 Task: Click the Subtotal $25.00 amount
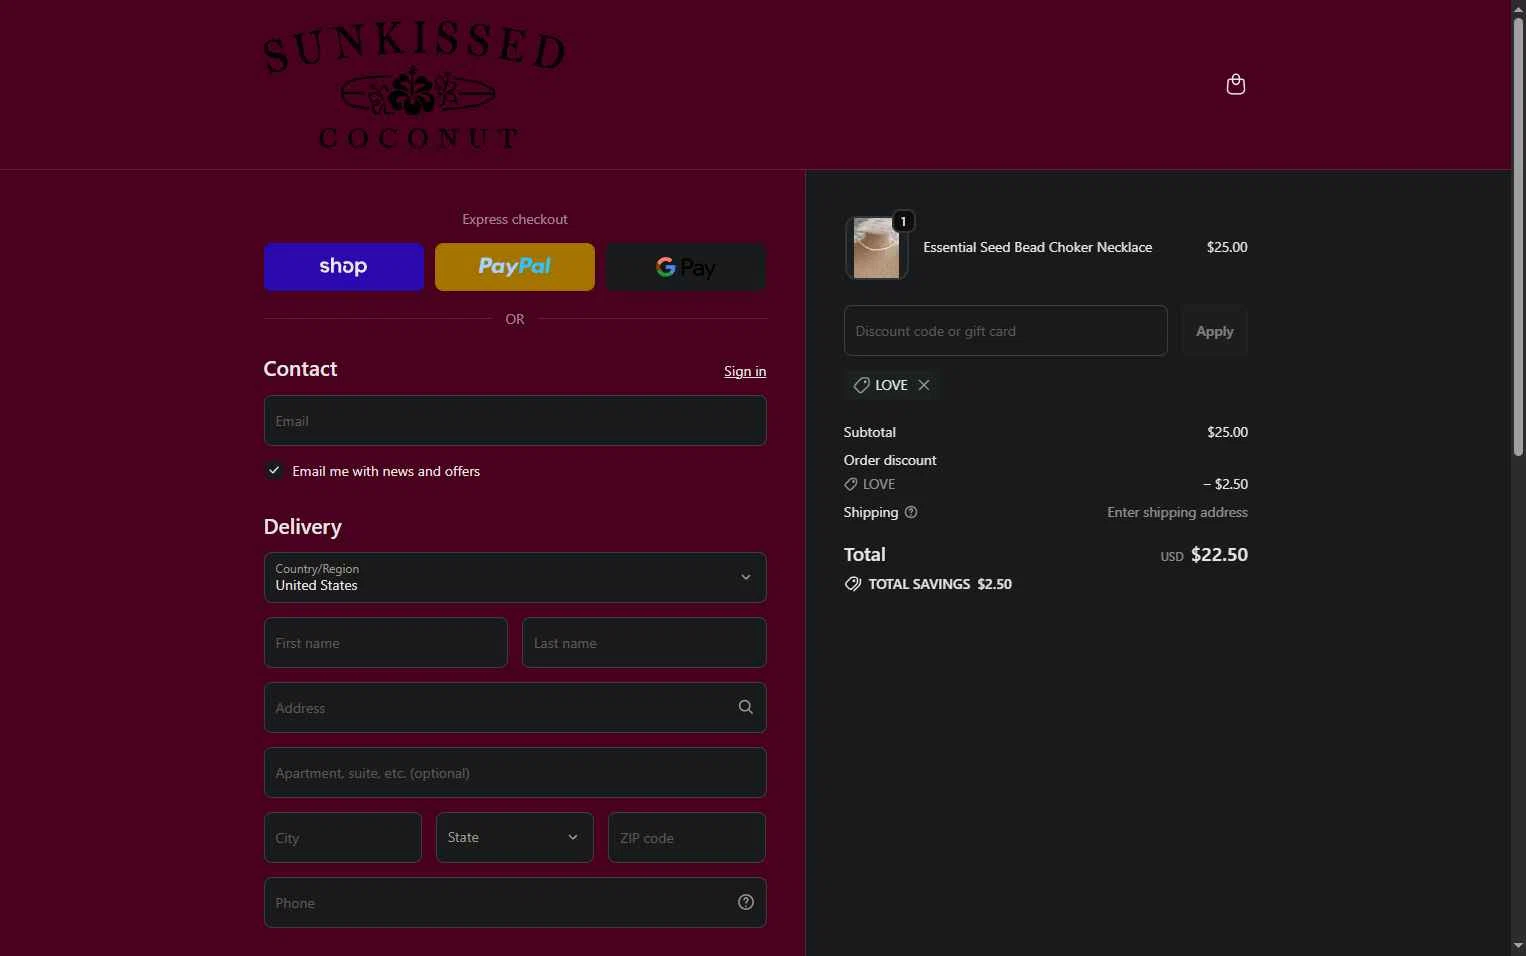coord(1227,432)
